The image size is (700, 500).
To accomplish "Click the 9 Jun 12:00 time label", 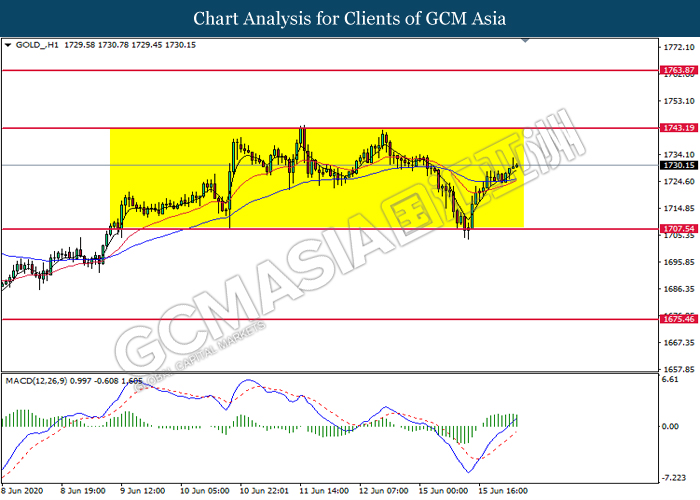I will [142, 491].
